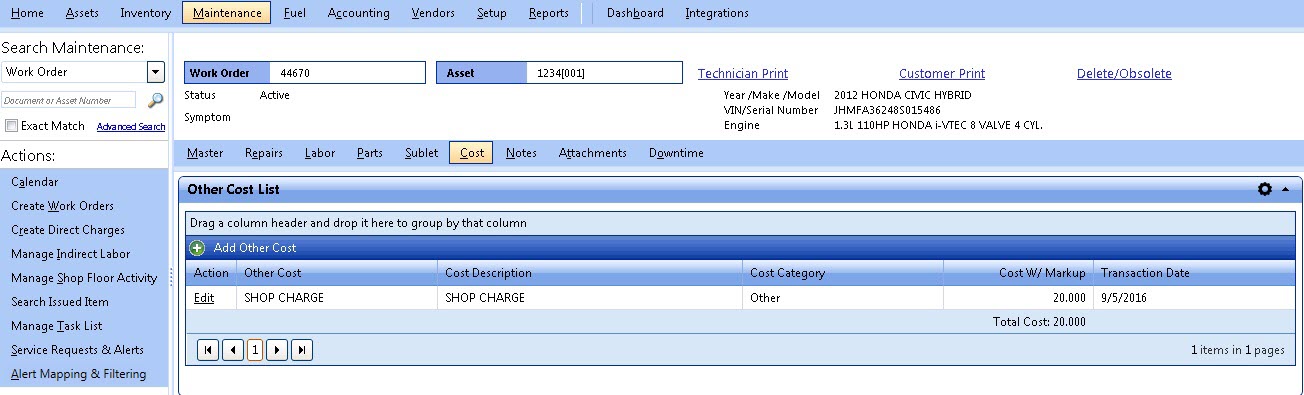This screenshot has height=395, width=1304.
Task: Switch to the Labor tab
Action: click(320, 153)
